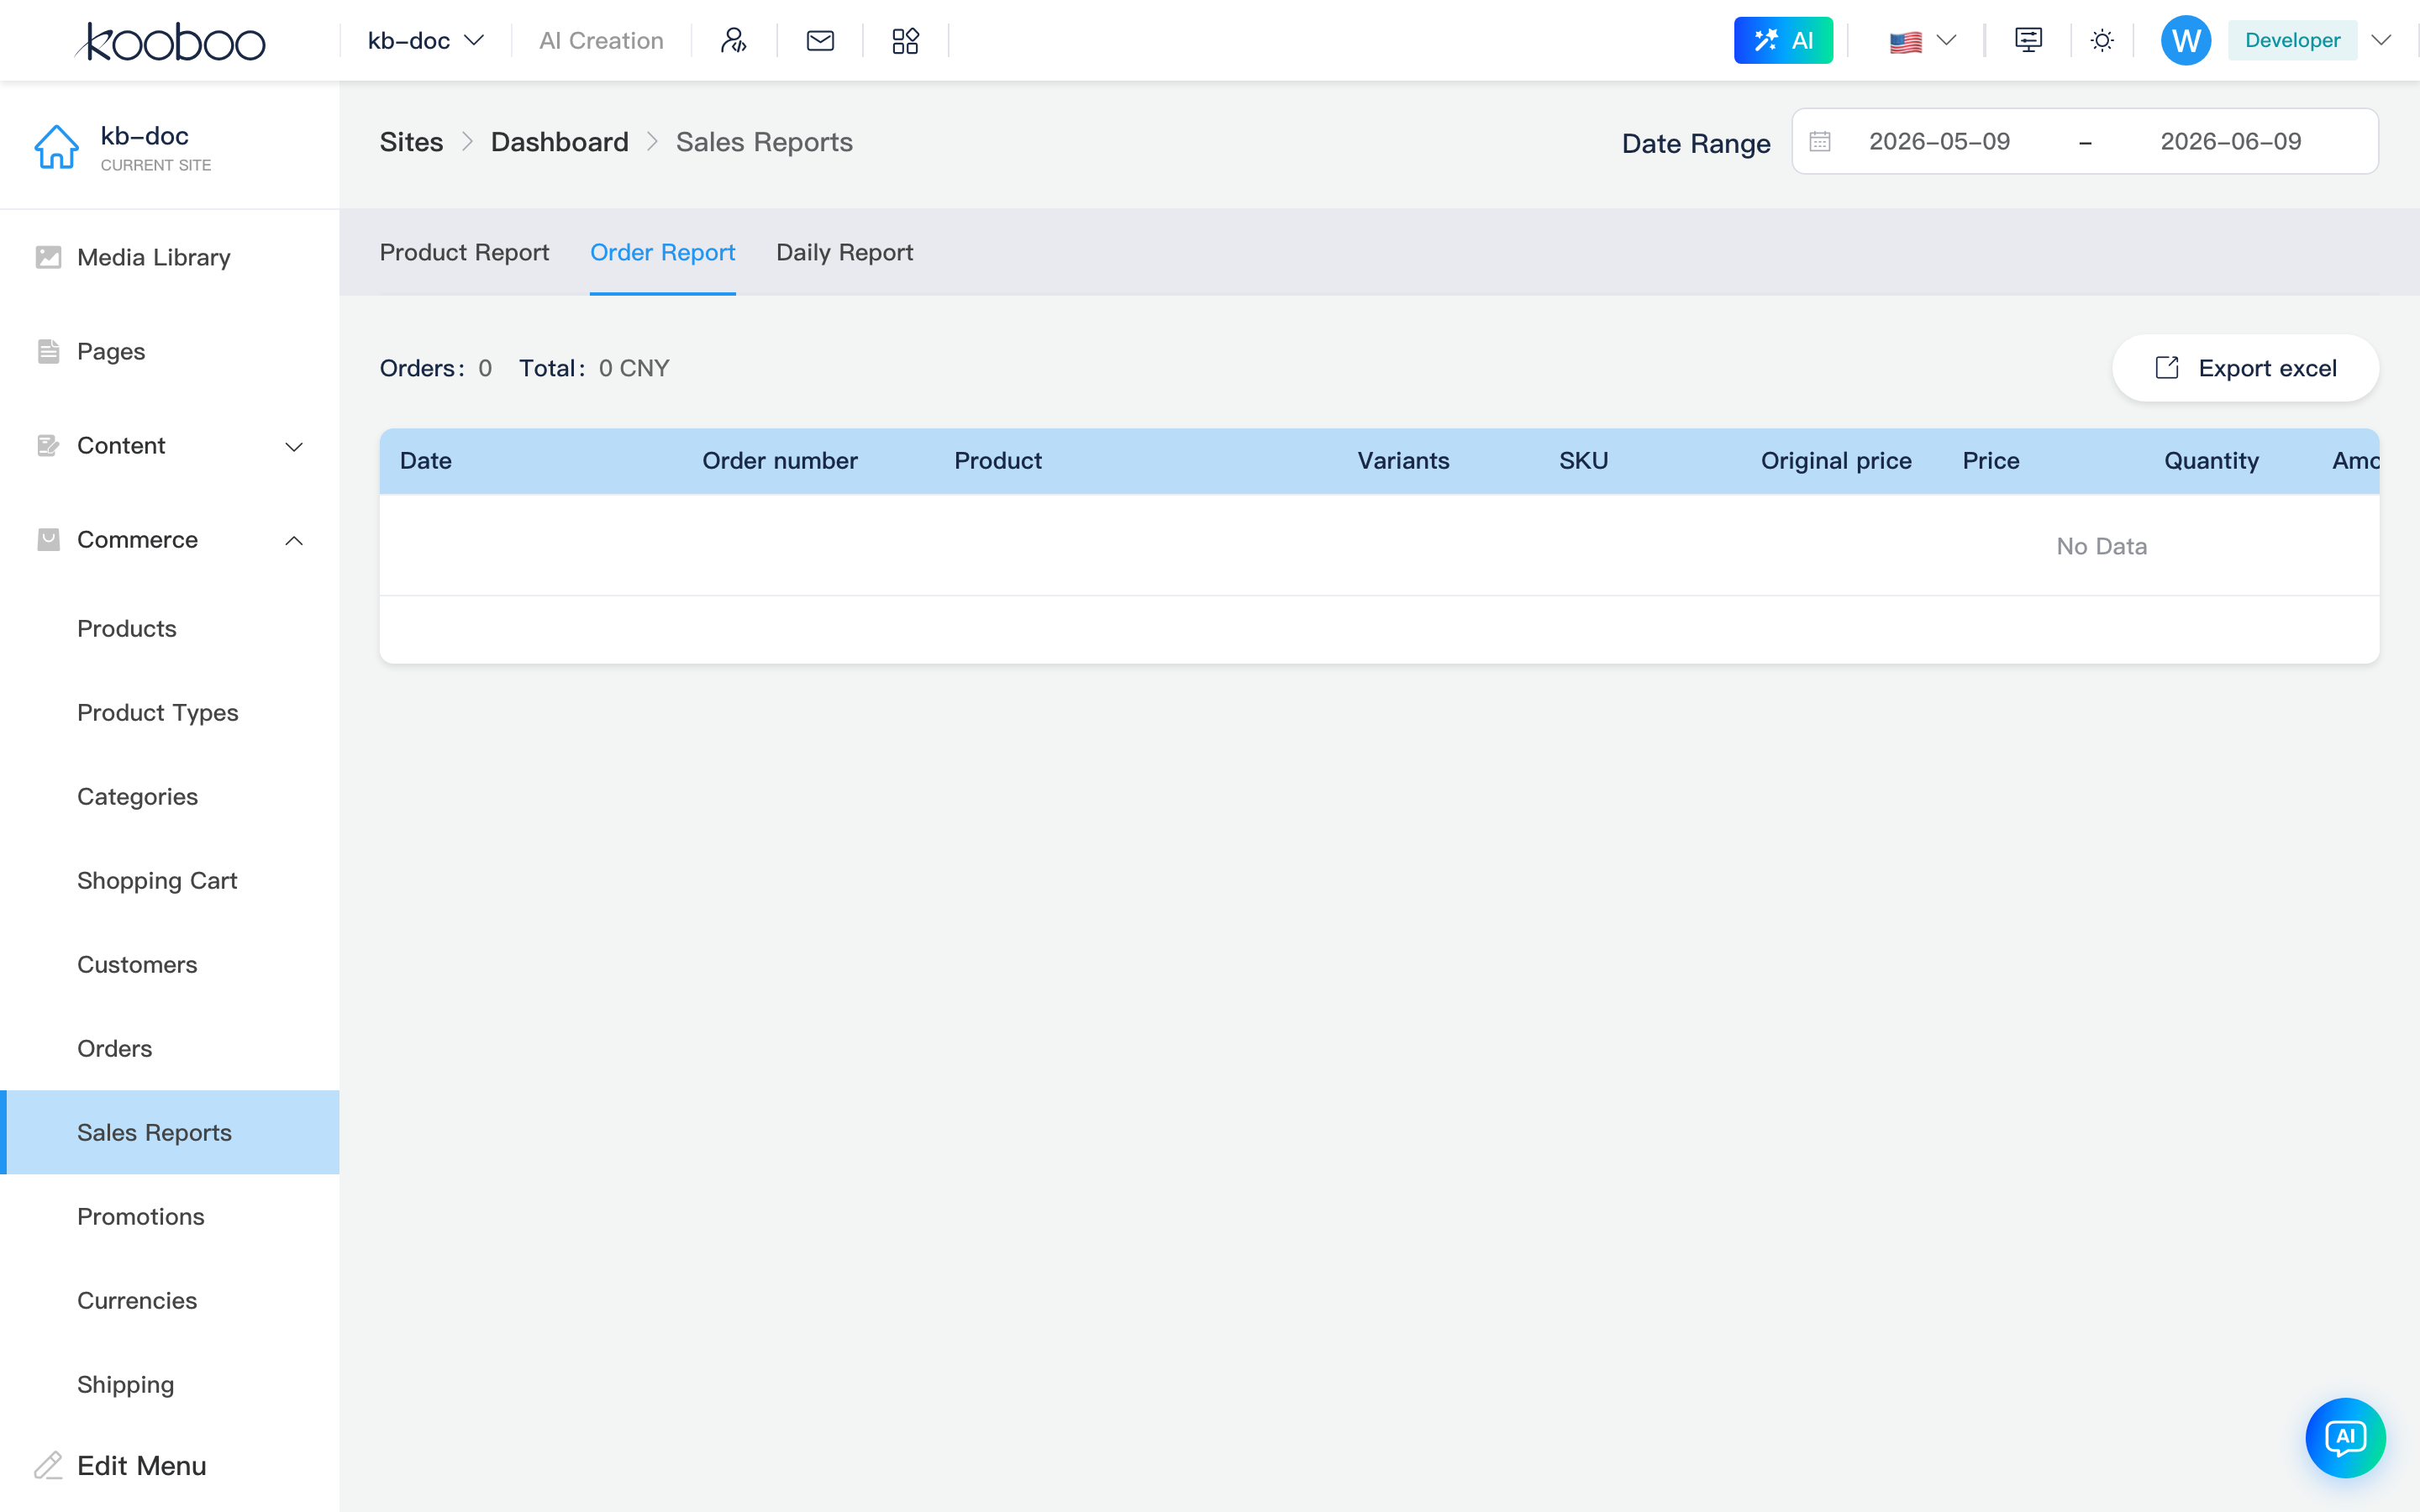Expand the language chevron
Image resolution: width=2420 pixels, height=1512 pixels.
(x=1946, y=41)
